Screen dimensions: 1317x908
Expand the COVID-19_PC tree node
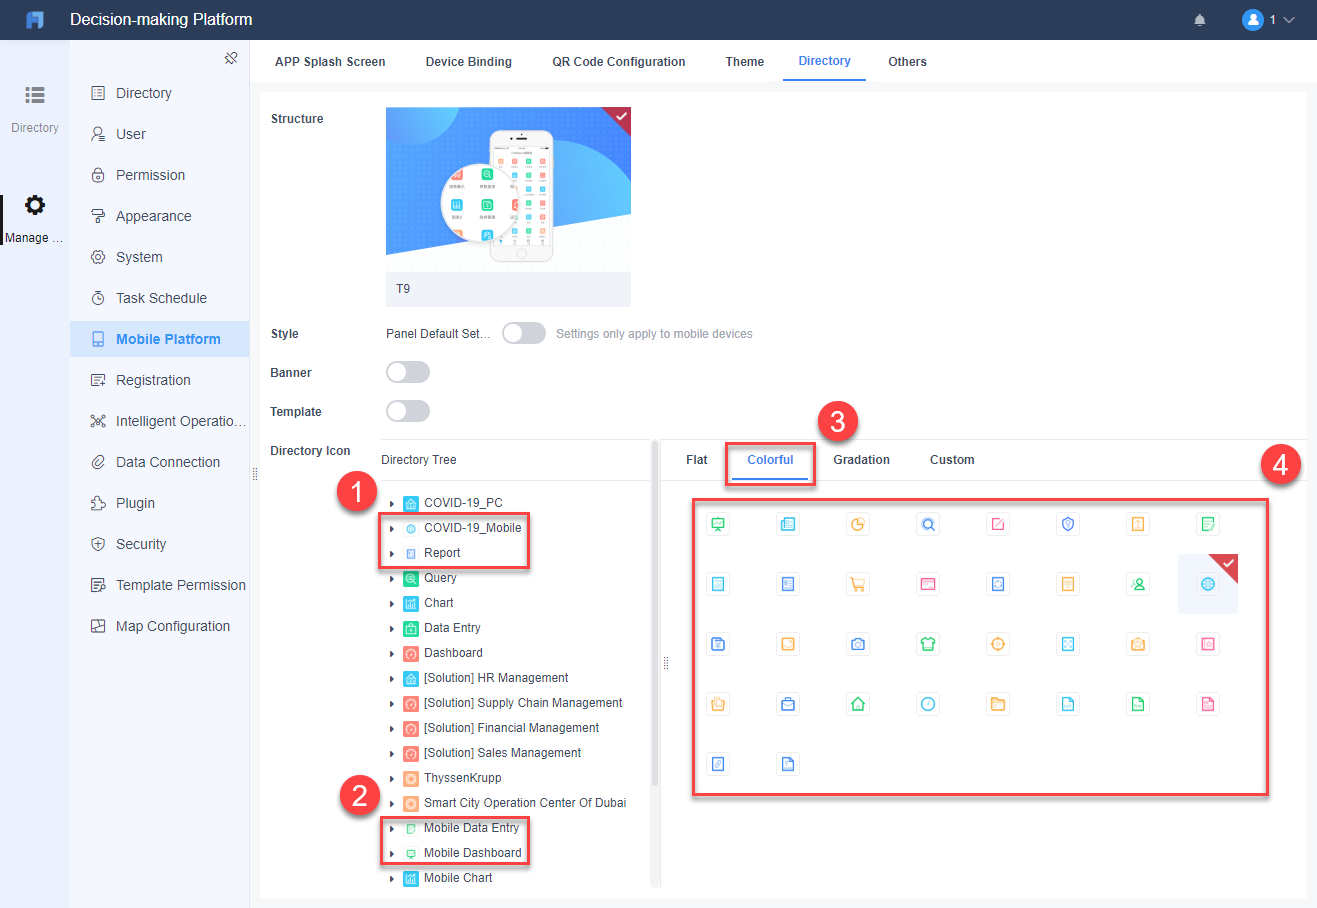click(x=392, y=503)
